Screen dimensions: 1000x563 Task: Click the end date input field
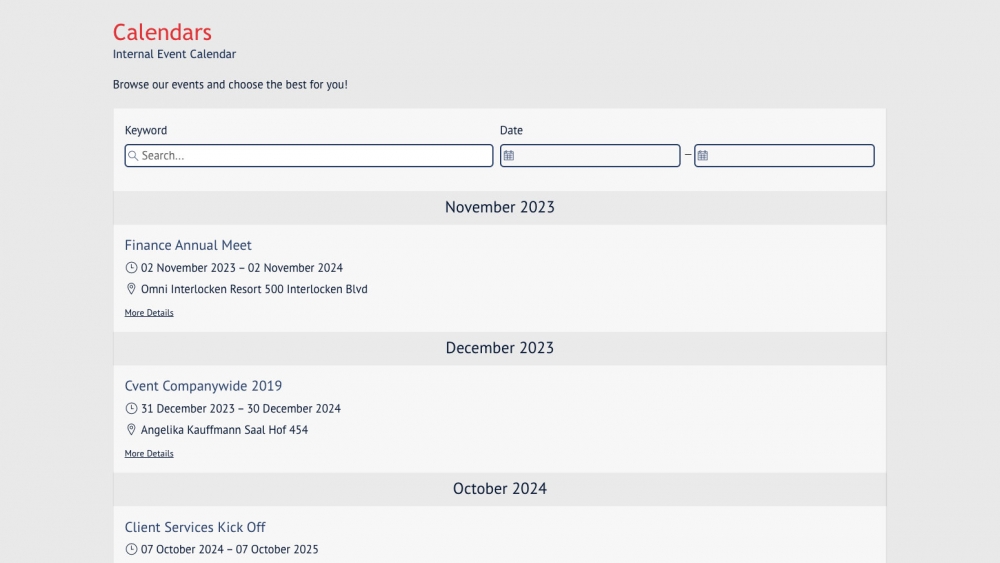(791, 156)
